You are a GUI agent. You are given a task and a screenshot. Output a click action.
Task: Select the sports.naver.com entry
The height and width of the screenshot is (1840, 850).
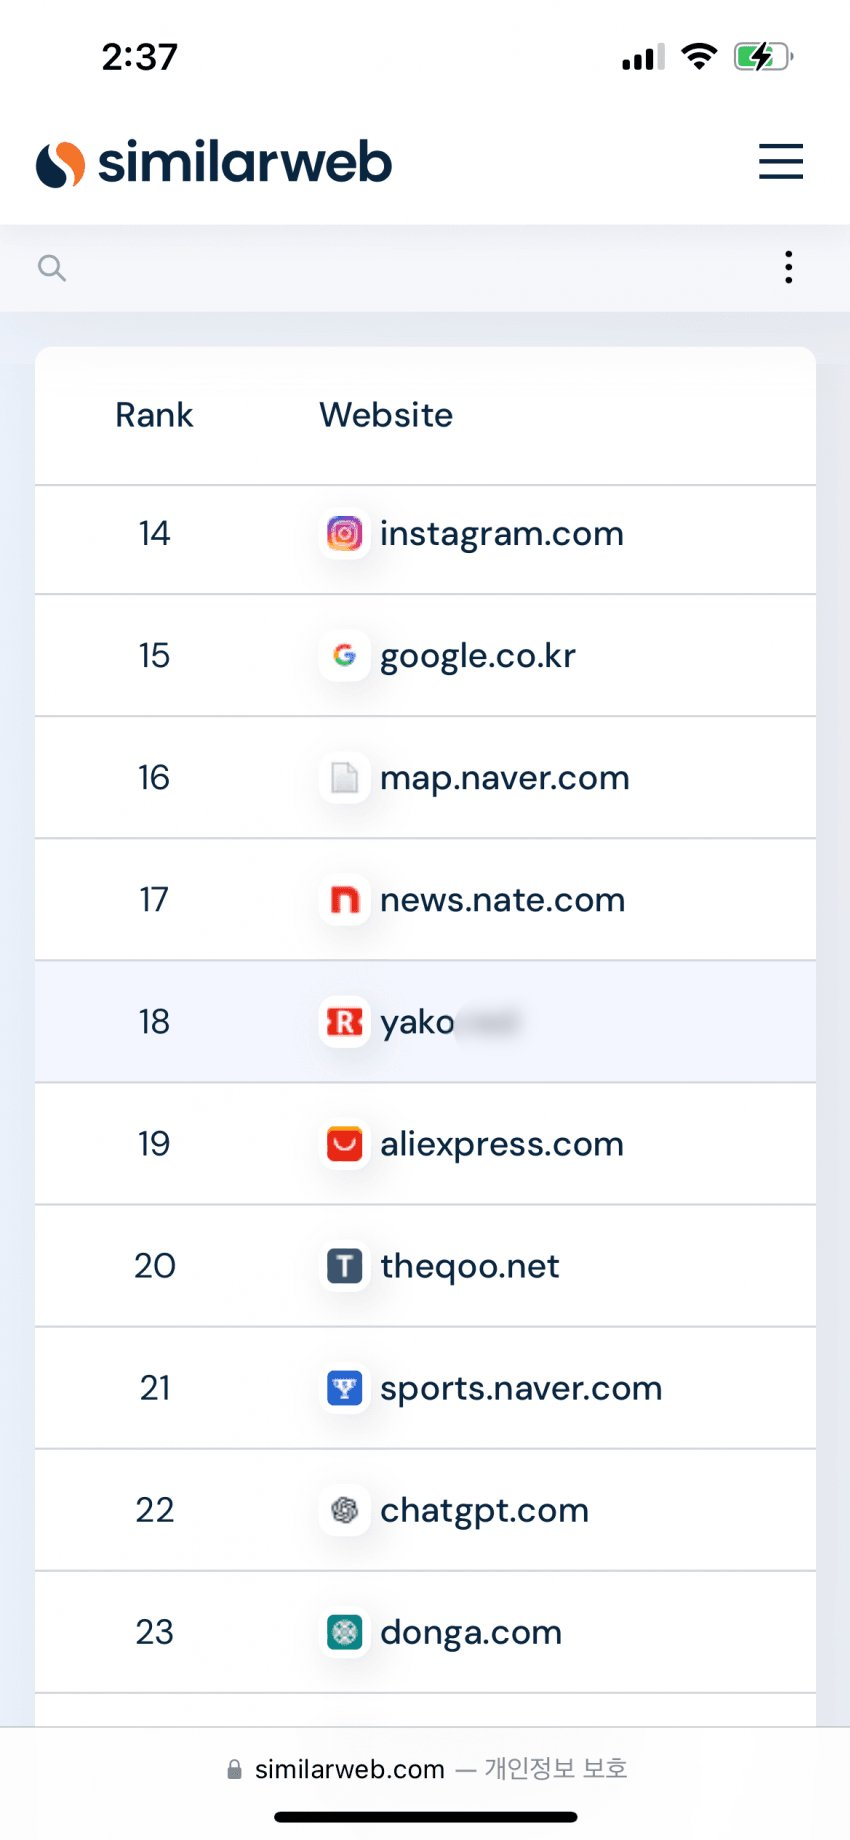click(520, 1388)
